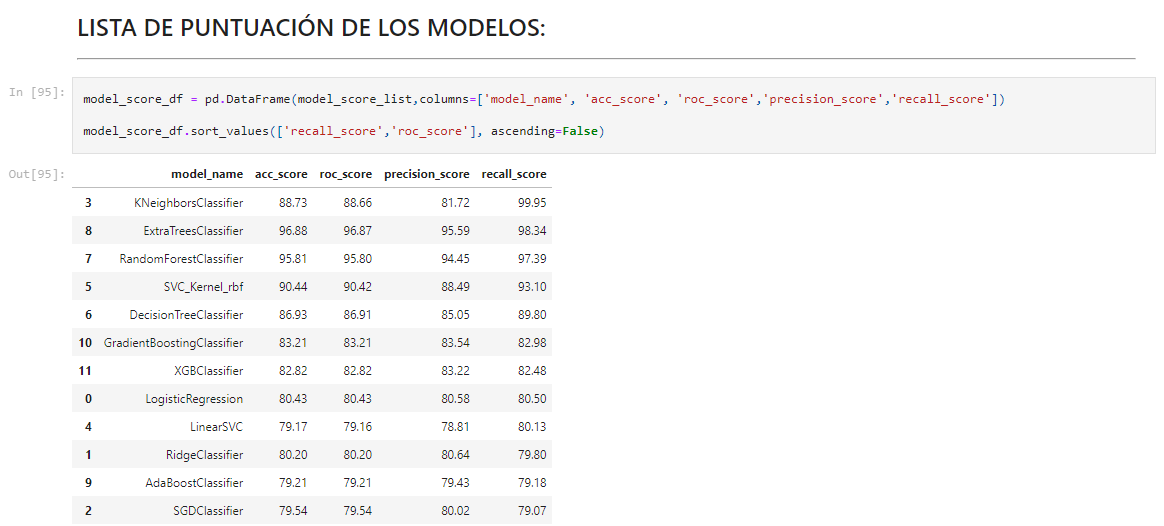The height and width of the screenshot is (526, 1164).
Task: Click precision value 81.72 for KNeighborsClassifier
Action: [456, 203]
